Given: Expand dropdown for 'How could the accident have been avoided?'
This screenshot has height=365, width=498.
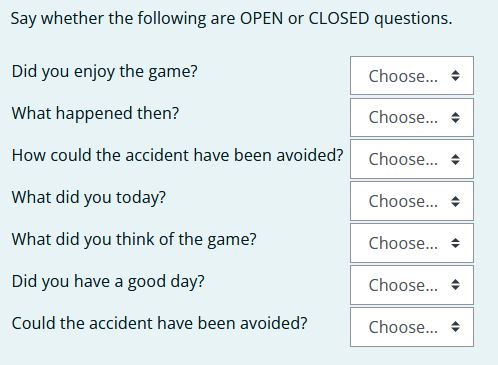Looking at the screenshot, I should click(412, 159).
